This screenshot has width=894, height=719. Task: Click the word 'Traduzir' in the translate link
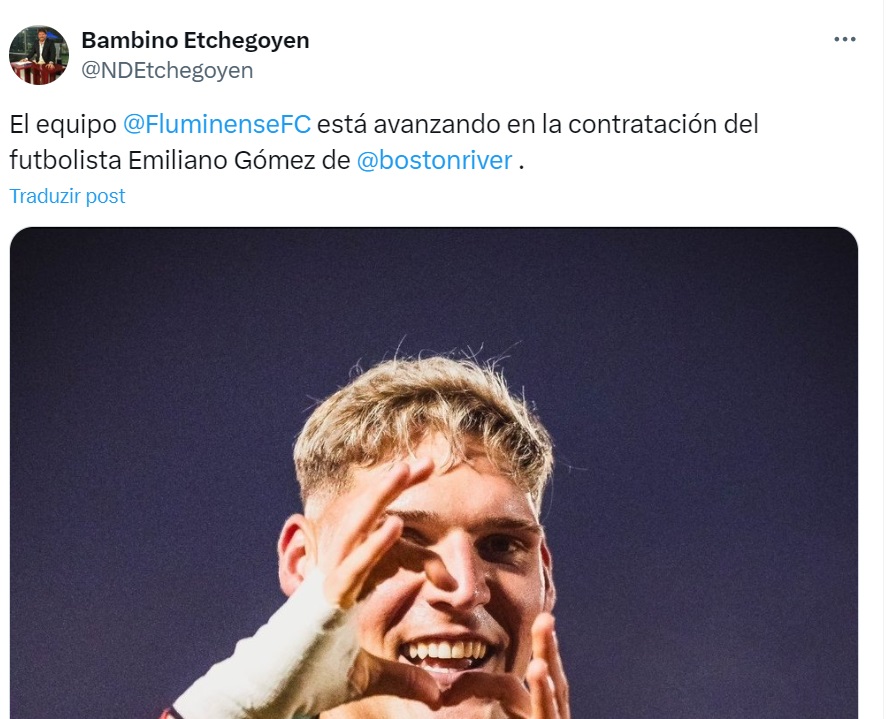(x=44, y=196)
